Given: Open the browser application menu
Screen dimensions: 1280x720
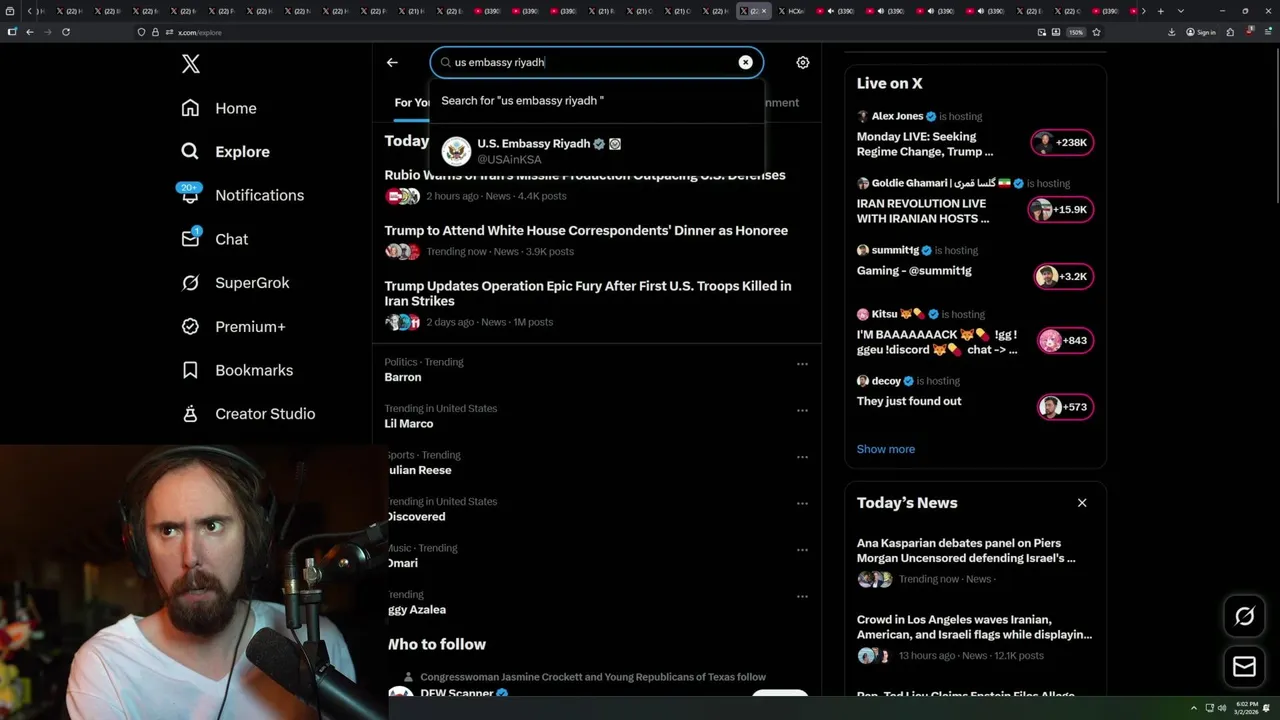Looking at the screenshot, I should 1266,32.
